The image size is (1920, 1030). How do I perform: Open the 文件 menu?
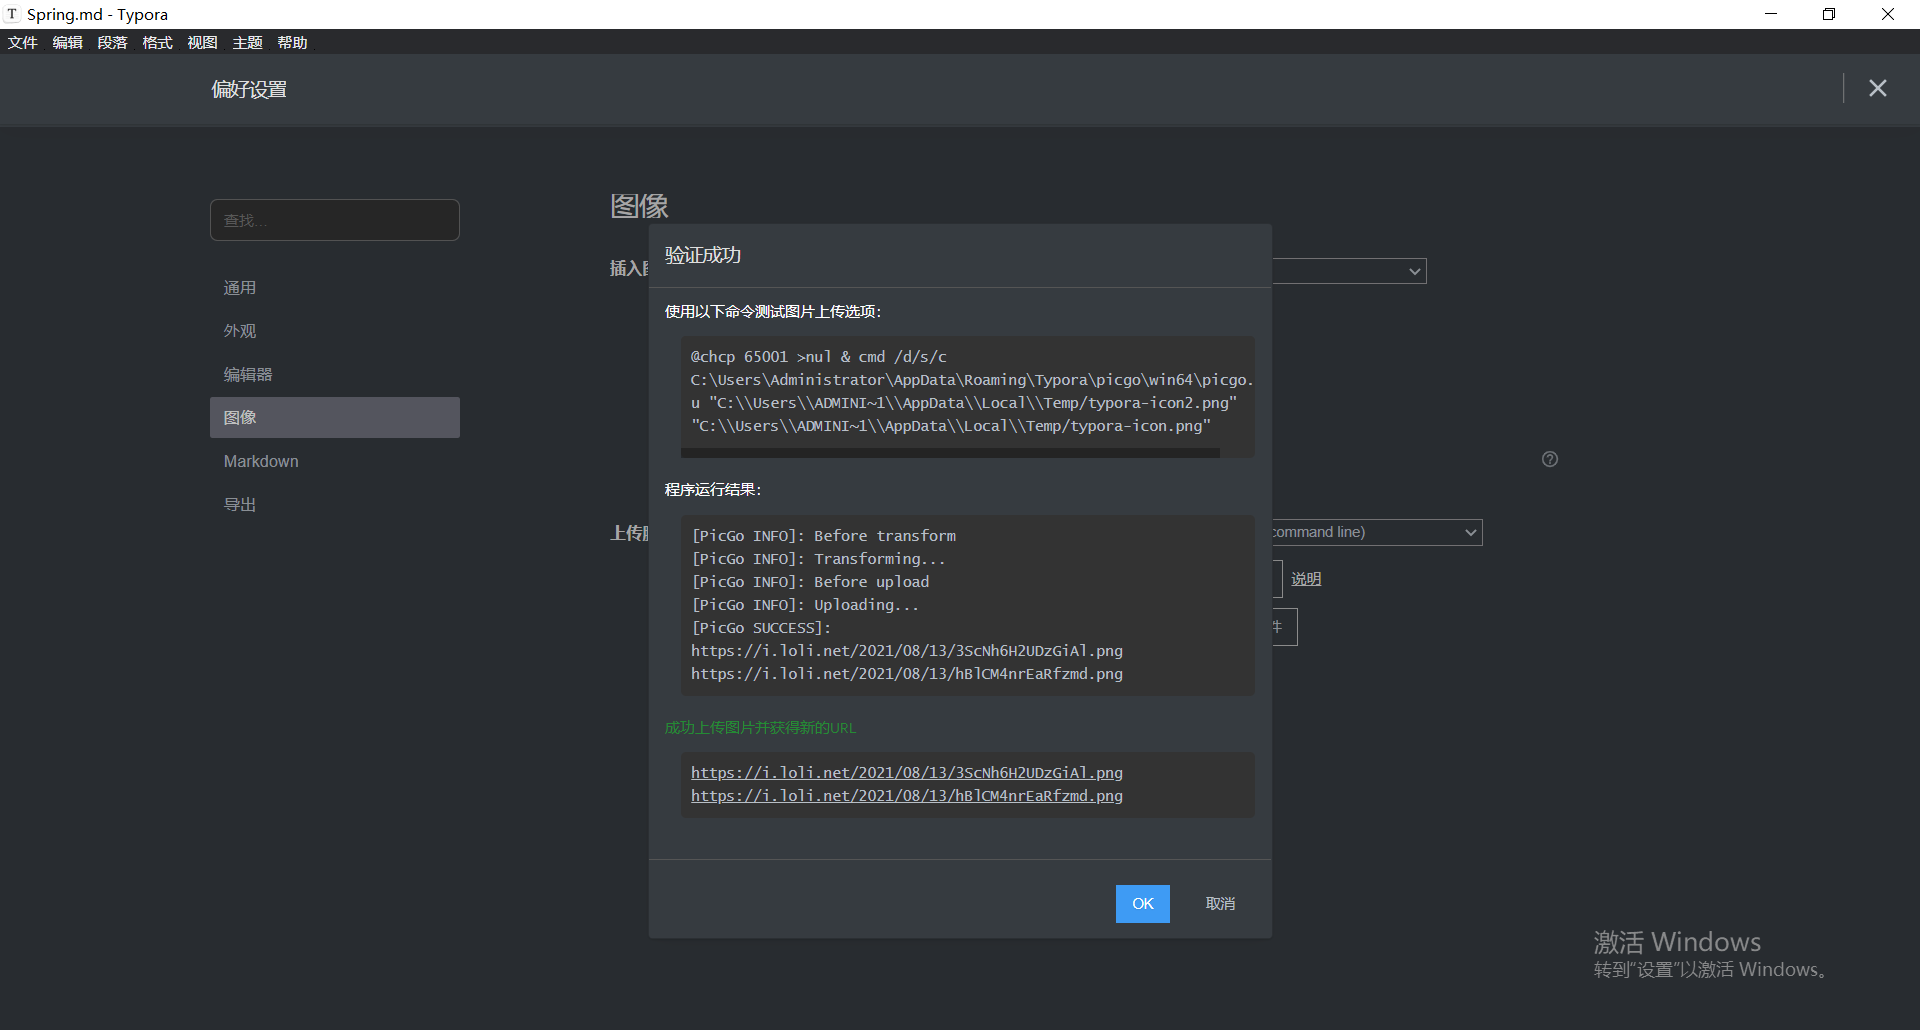tap(22, 42)
